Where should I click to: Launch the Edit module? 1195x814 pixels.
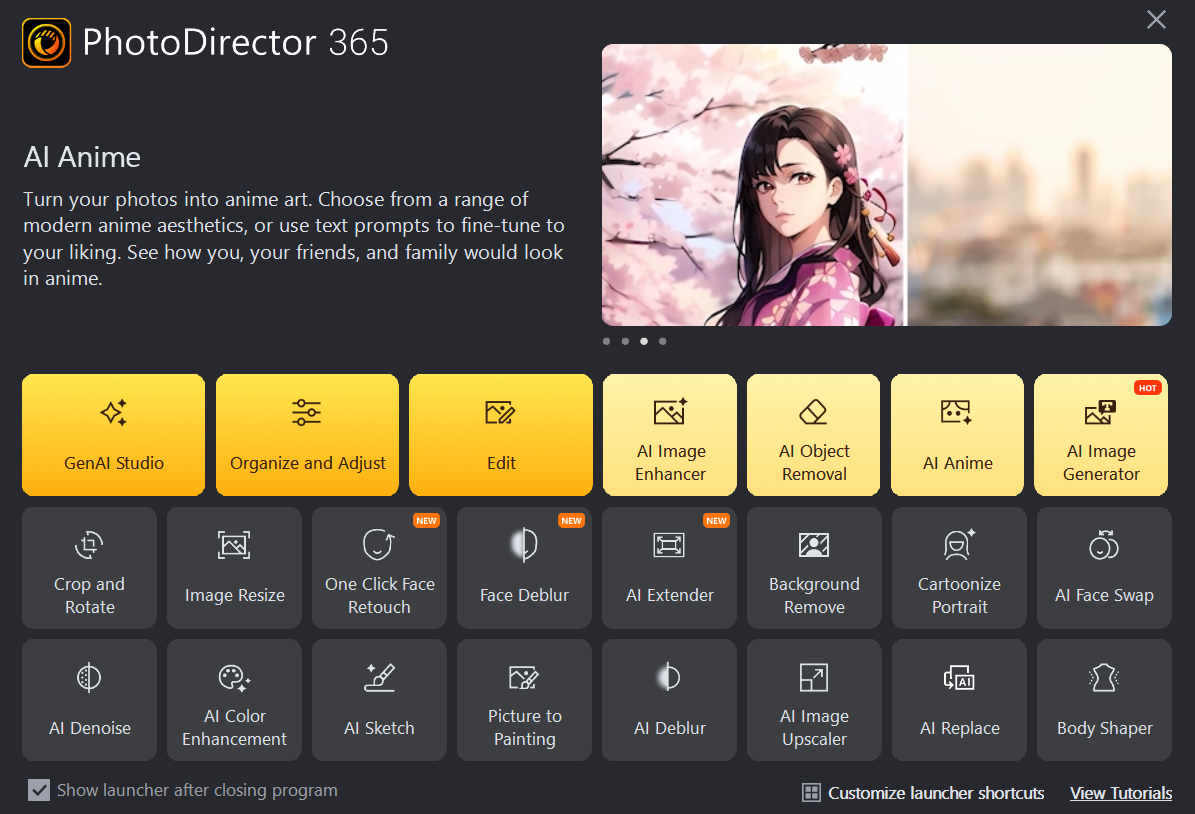point(500,435)
